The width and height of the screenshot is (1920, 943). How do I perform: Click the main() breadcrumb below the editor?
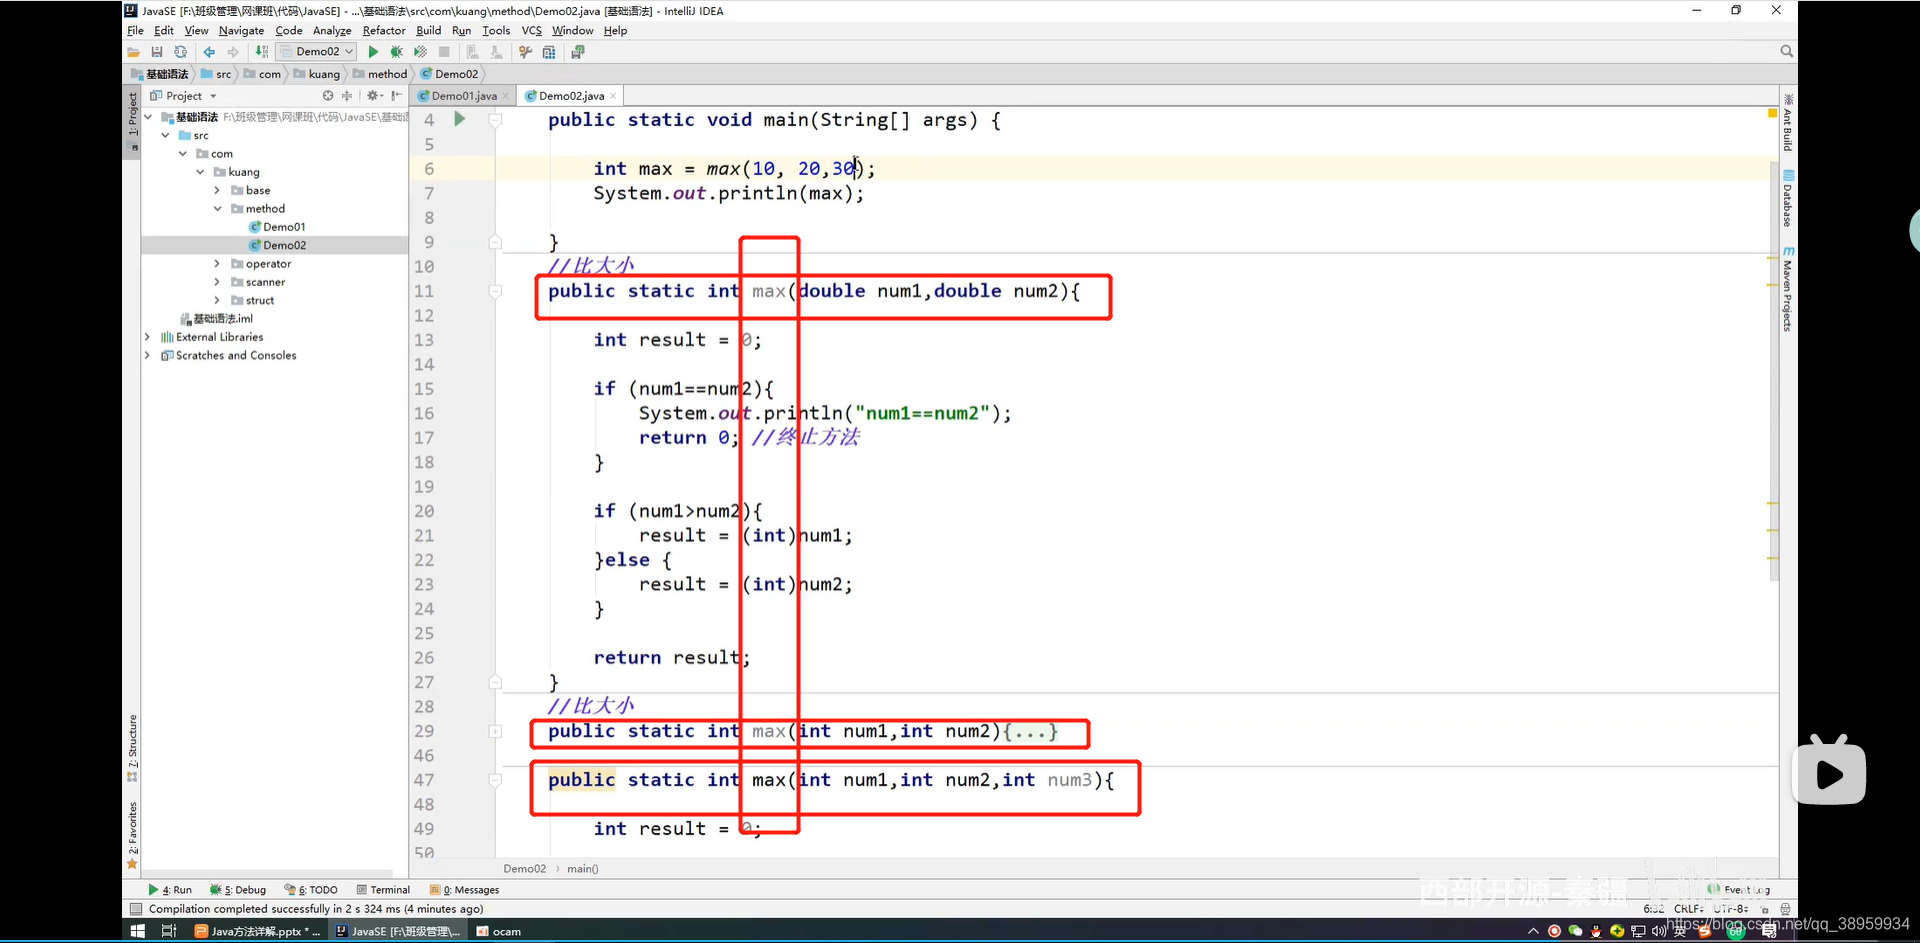click(582, 868)
